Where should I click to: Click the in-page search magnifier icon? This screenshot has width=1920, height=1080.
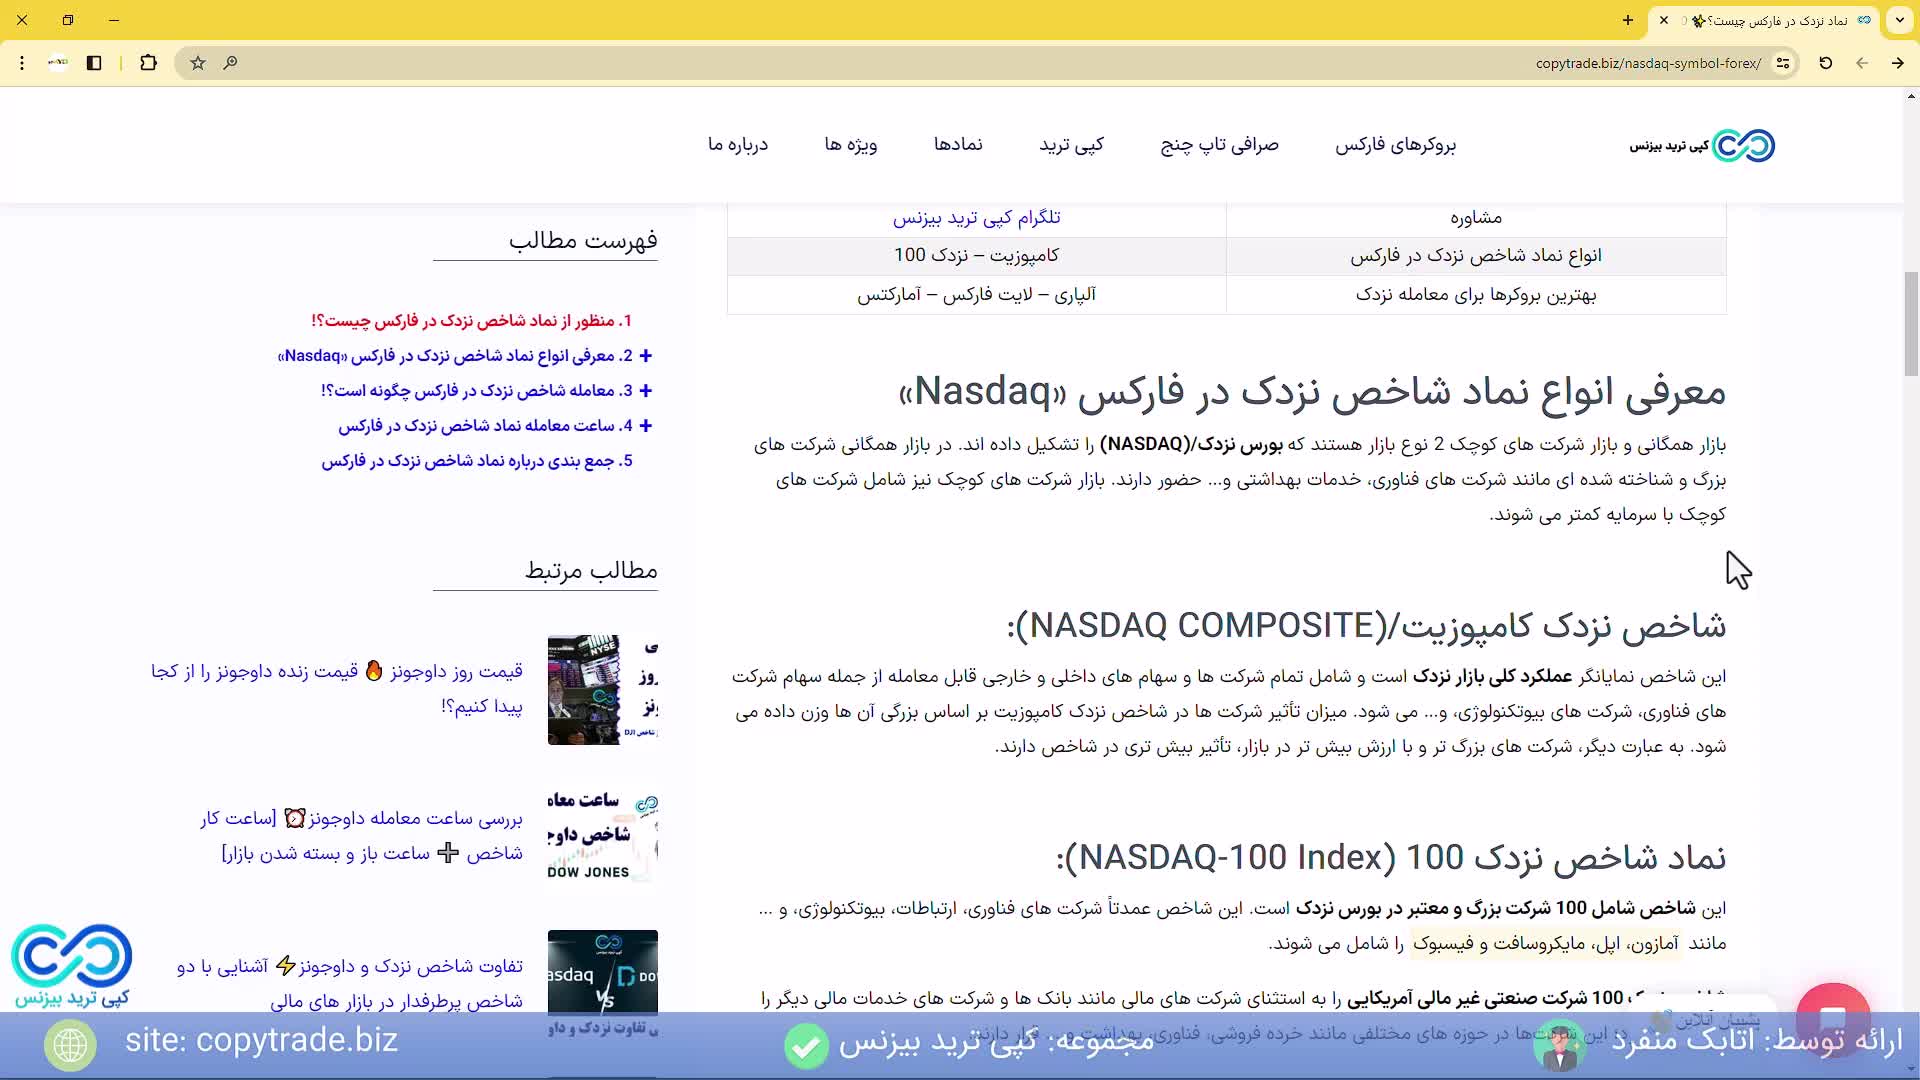(x=230, y=63)
